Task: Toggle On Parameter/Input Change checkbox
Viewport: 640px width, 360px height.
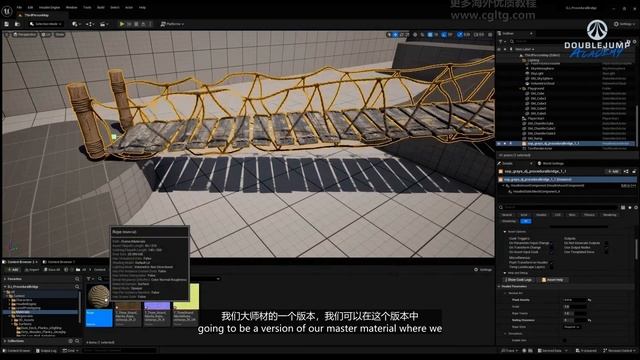Action: (x=552, y=243)
